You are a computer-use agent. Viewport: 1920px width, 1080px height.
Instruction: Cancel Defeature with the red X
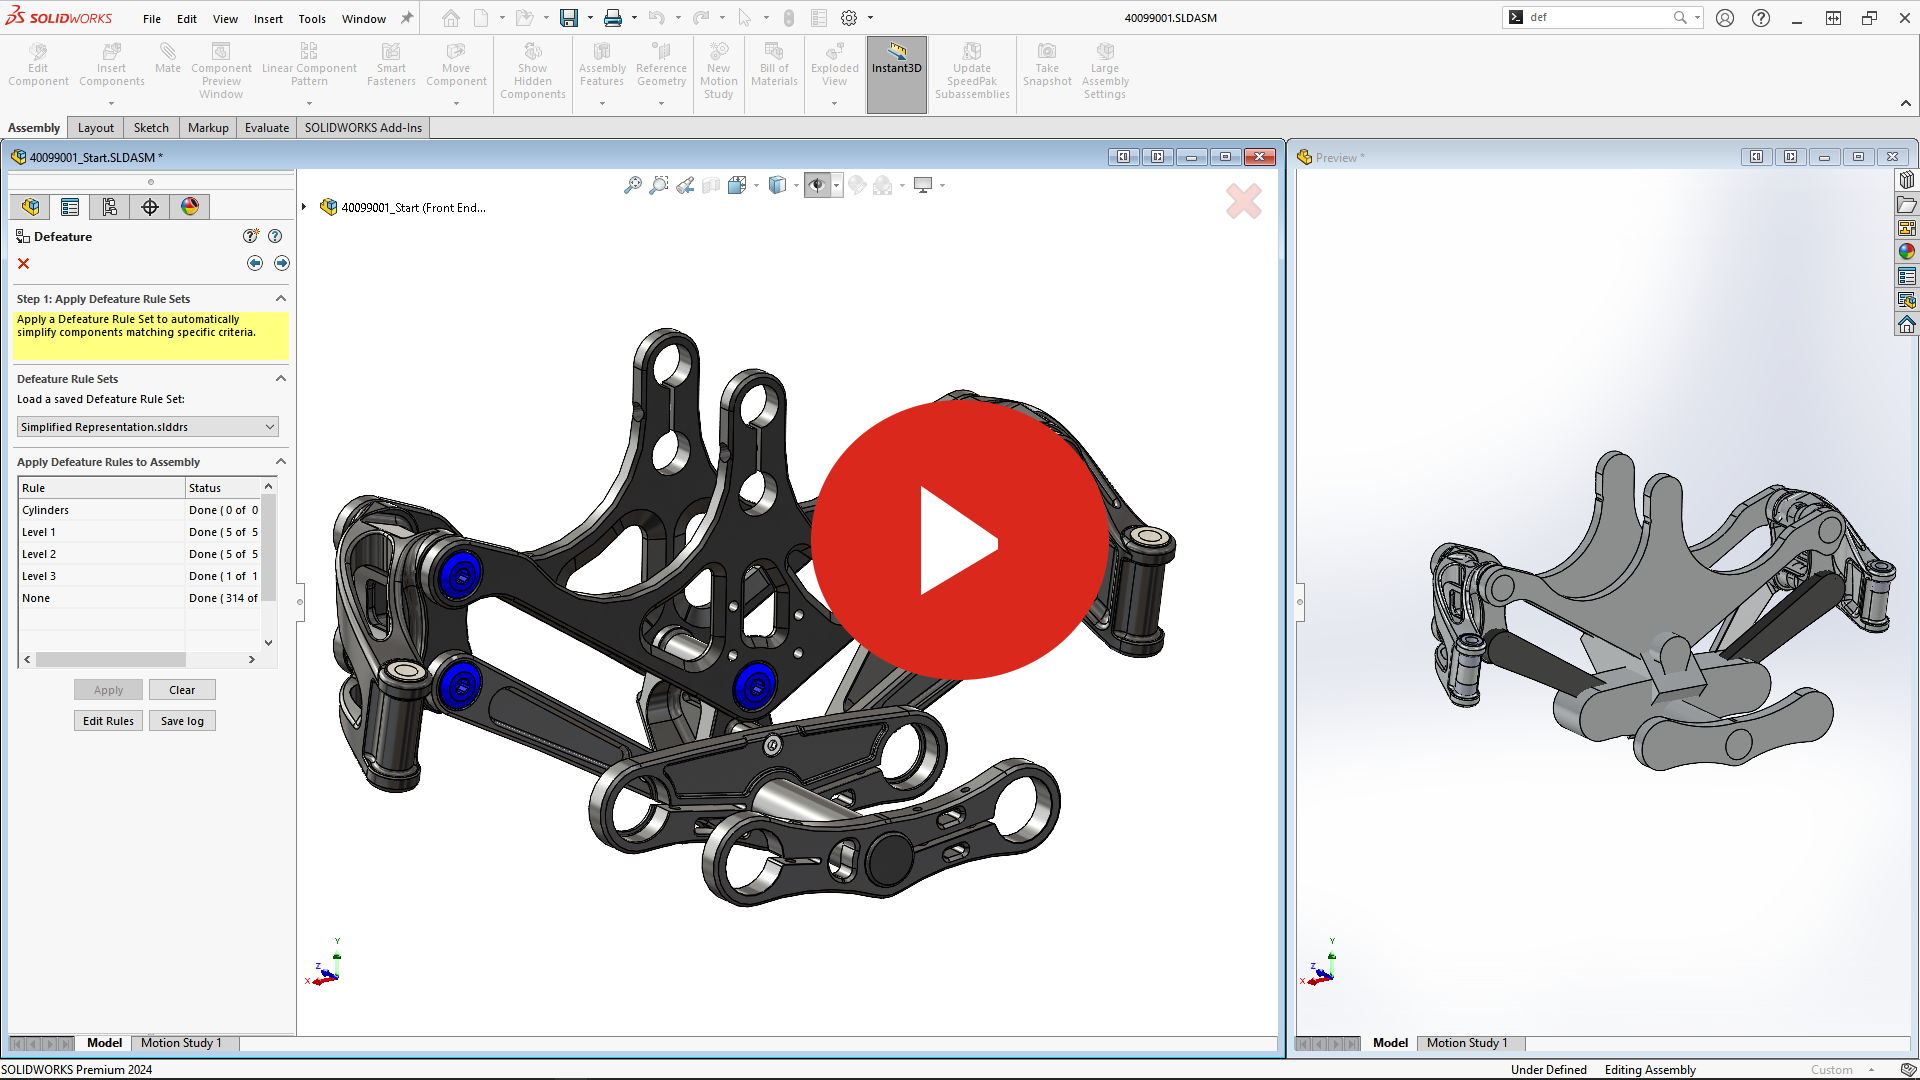tap(24, 264)
